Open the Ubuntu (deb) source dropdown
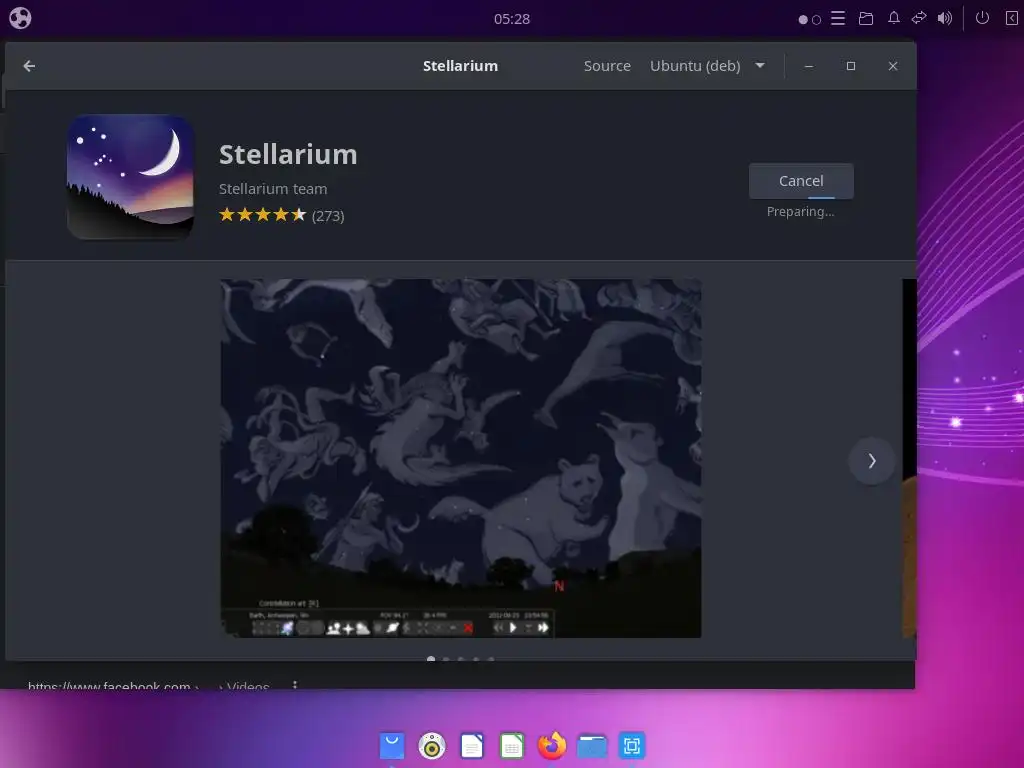Image resolution: width=1024 pixels, height=768 pixels. coord(707,66)
